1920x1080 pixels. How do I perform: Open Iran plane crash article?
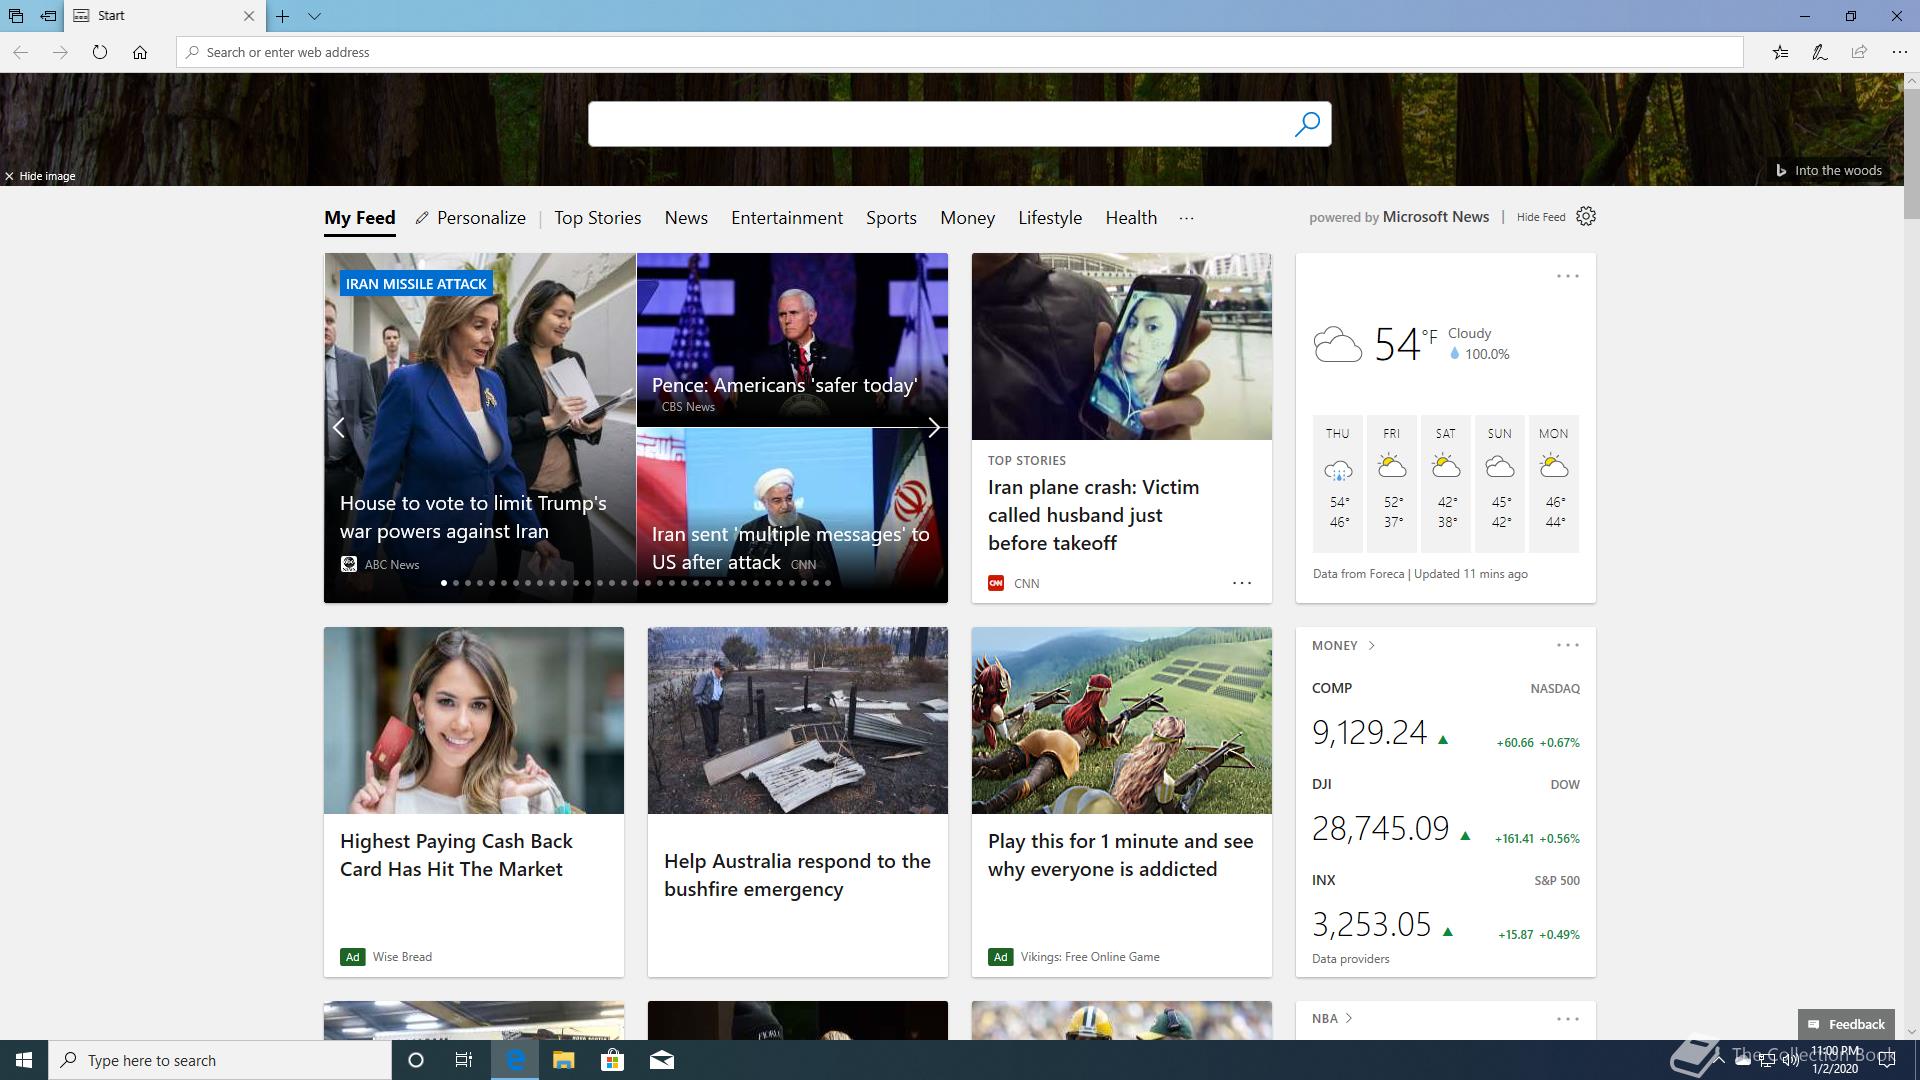click(1093, 515)
